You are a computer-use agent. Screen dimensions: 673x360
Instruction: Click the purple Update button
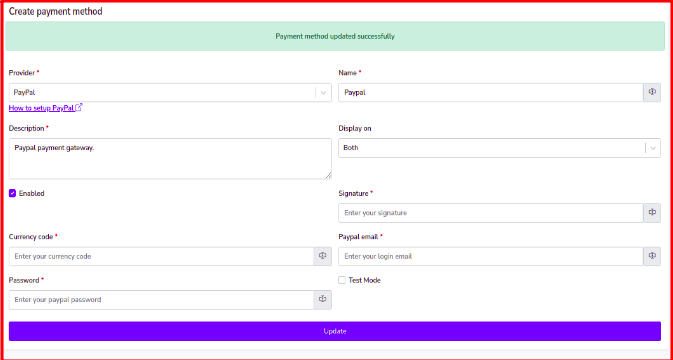pyautogui.click(x=335, y=331)
